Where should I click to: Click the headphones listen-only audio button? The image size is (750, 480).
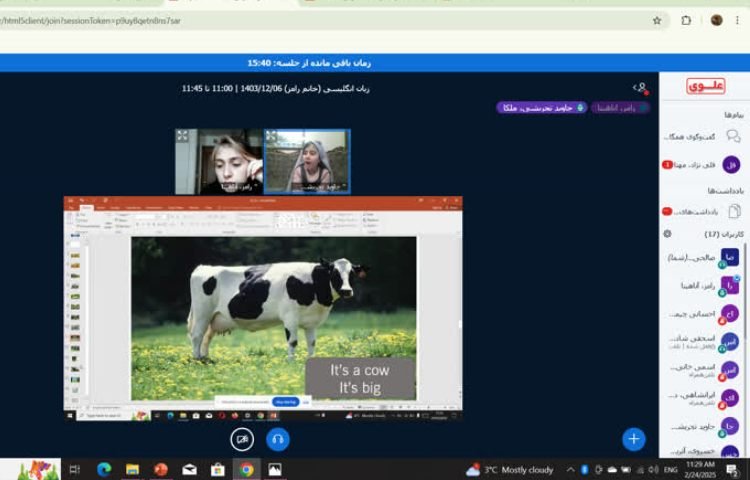tap(277, 439)
